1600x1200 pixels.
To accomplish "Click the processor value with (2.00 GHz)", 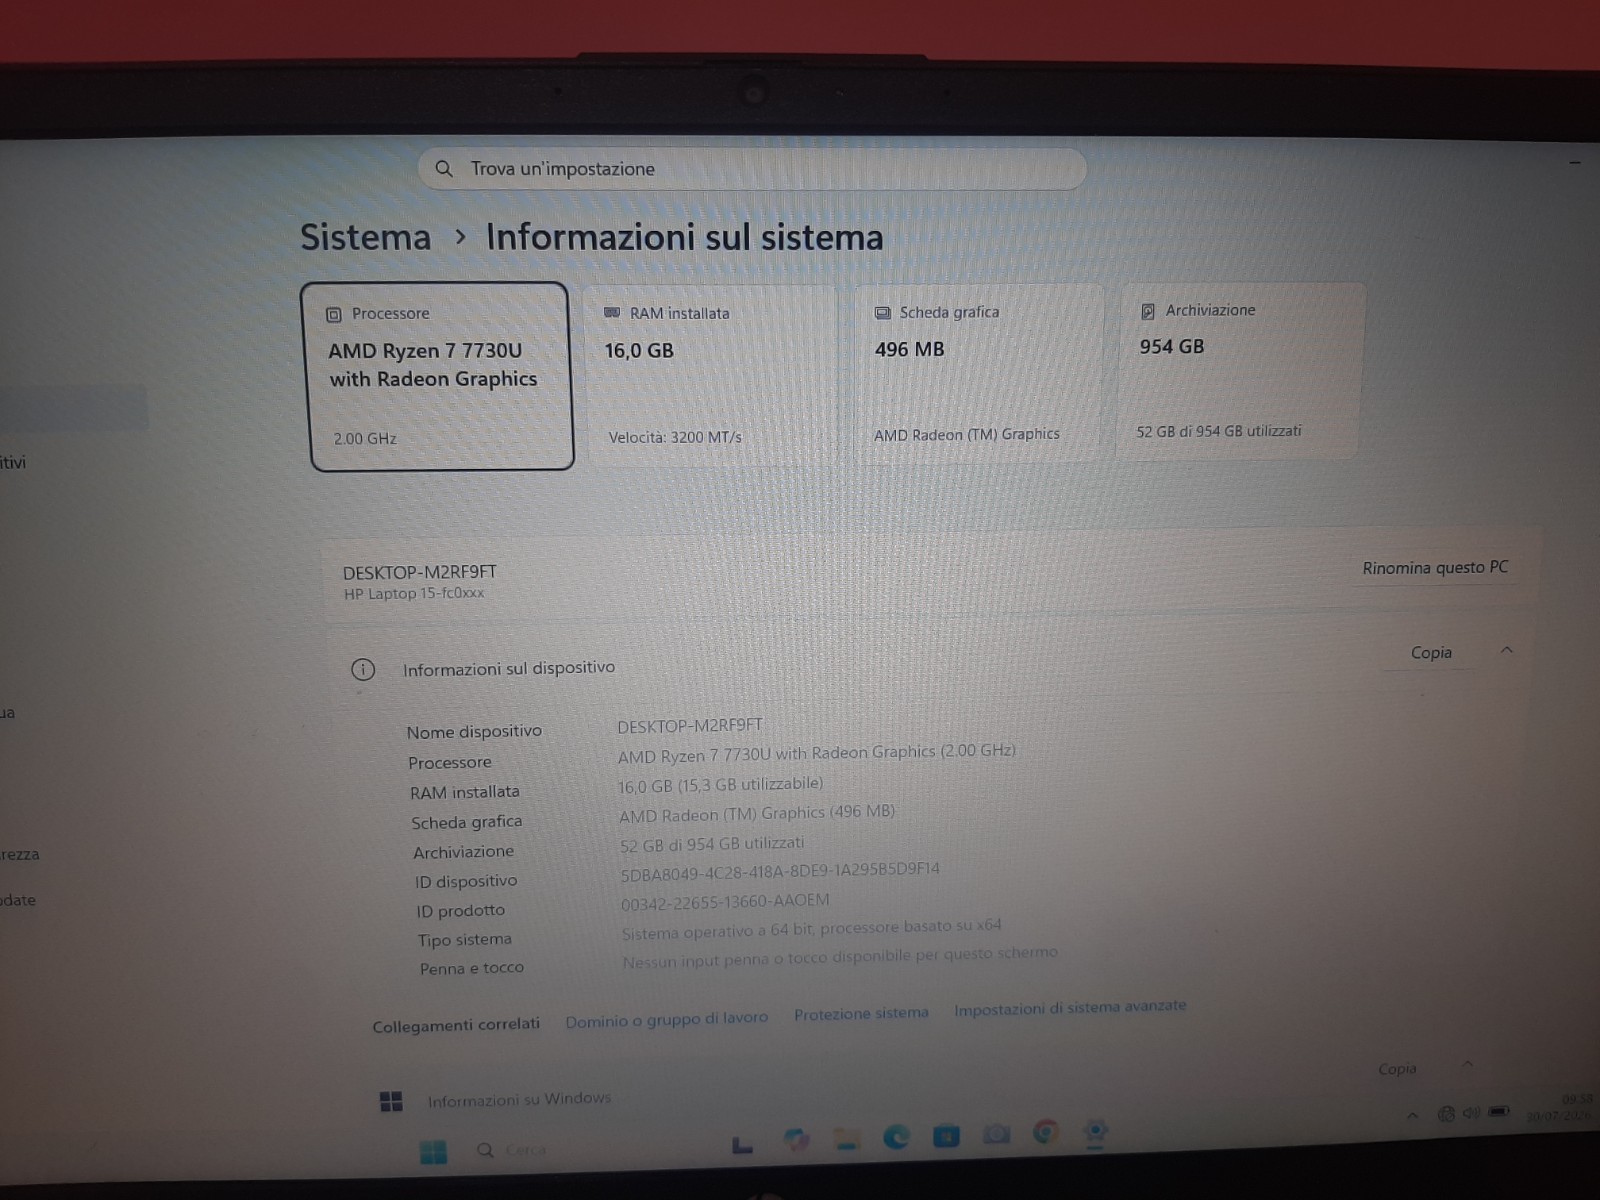I will (817, 752).
